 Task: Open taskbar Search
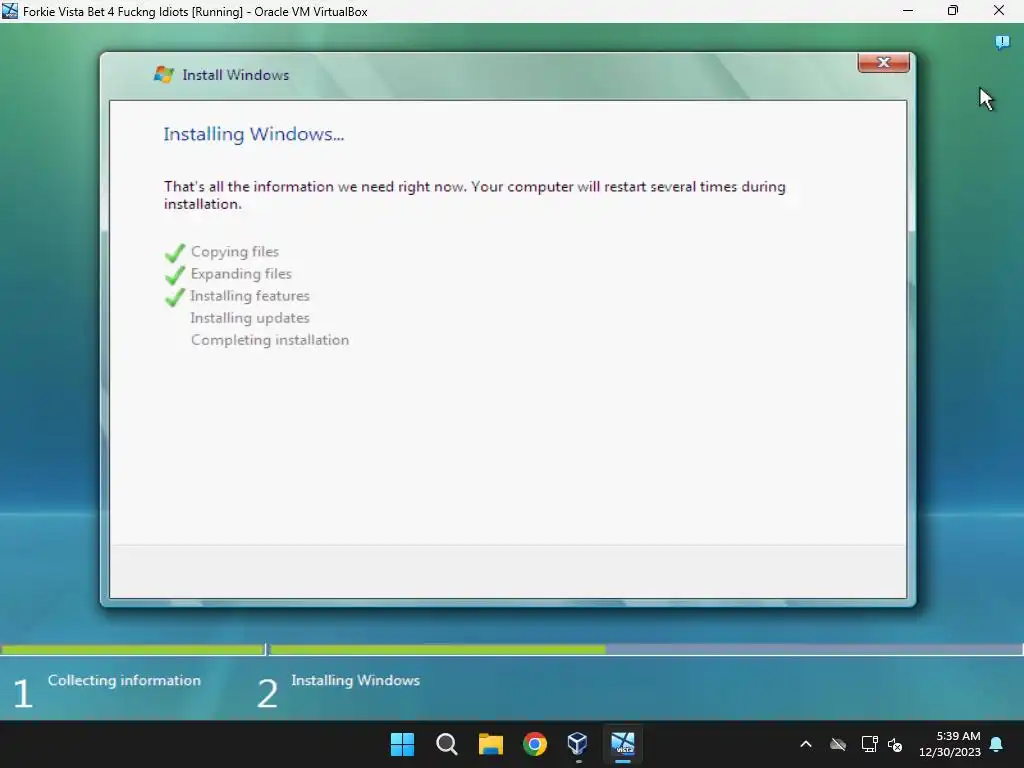point(447,744)
